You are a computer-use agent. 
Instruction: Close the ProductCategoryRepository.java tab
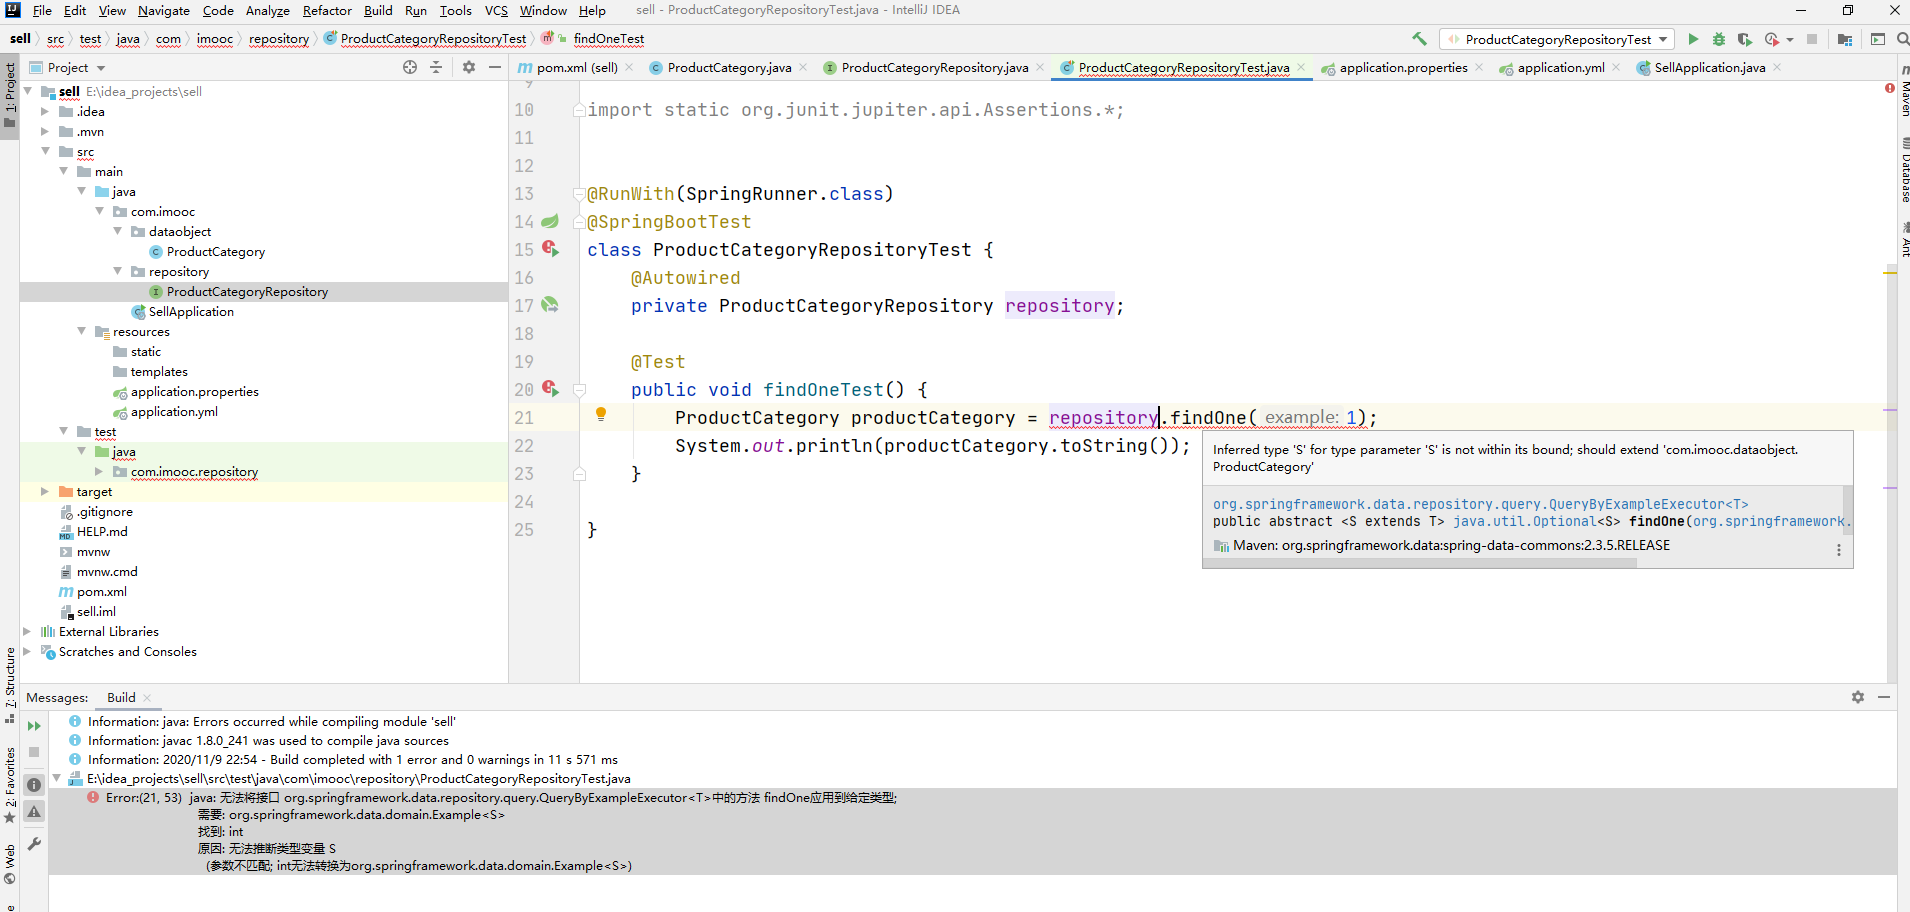click(1040, 67)
